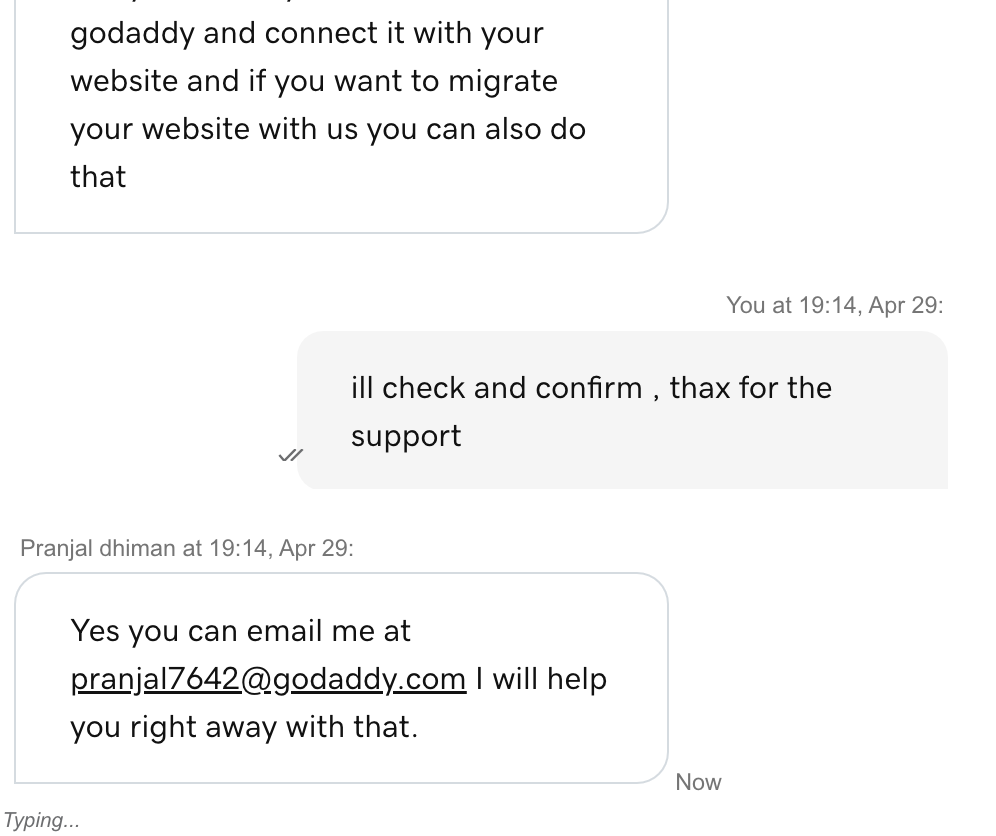Select the "ill check and confirm" message line
The image size is (996, 836).
[x=496, y=388]
